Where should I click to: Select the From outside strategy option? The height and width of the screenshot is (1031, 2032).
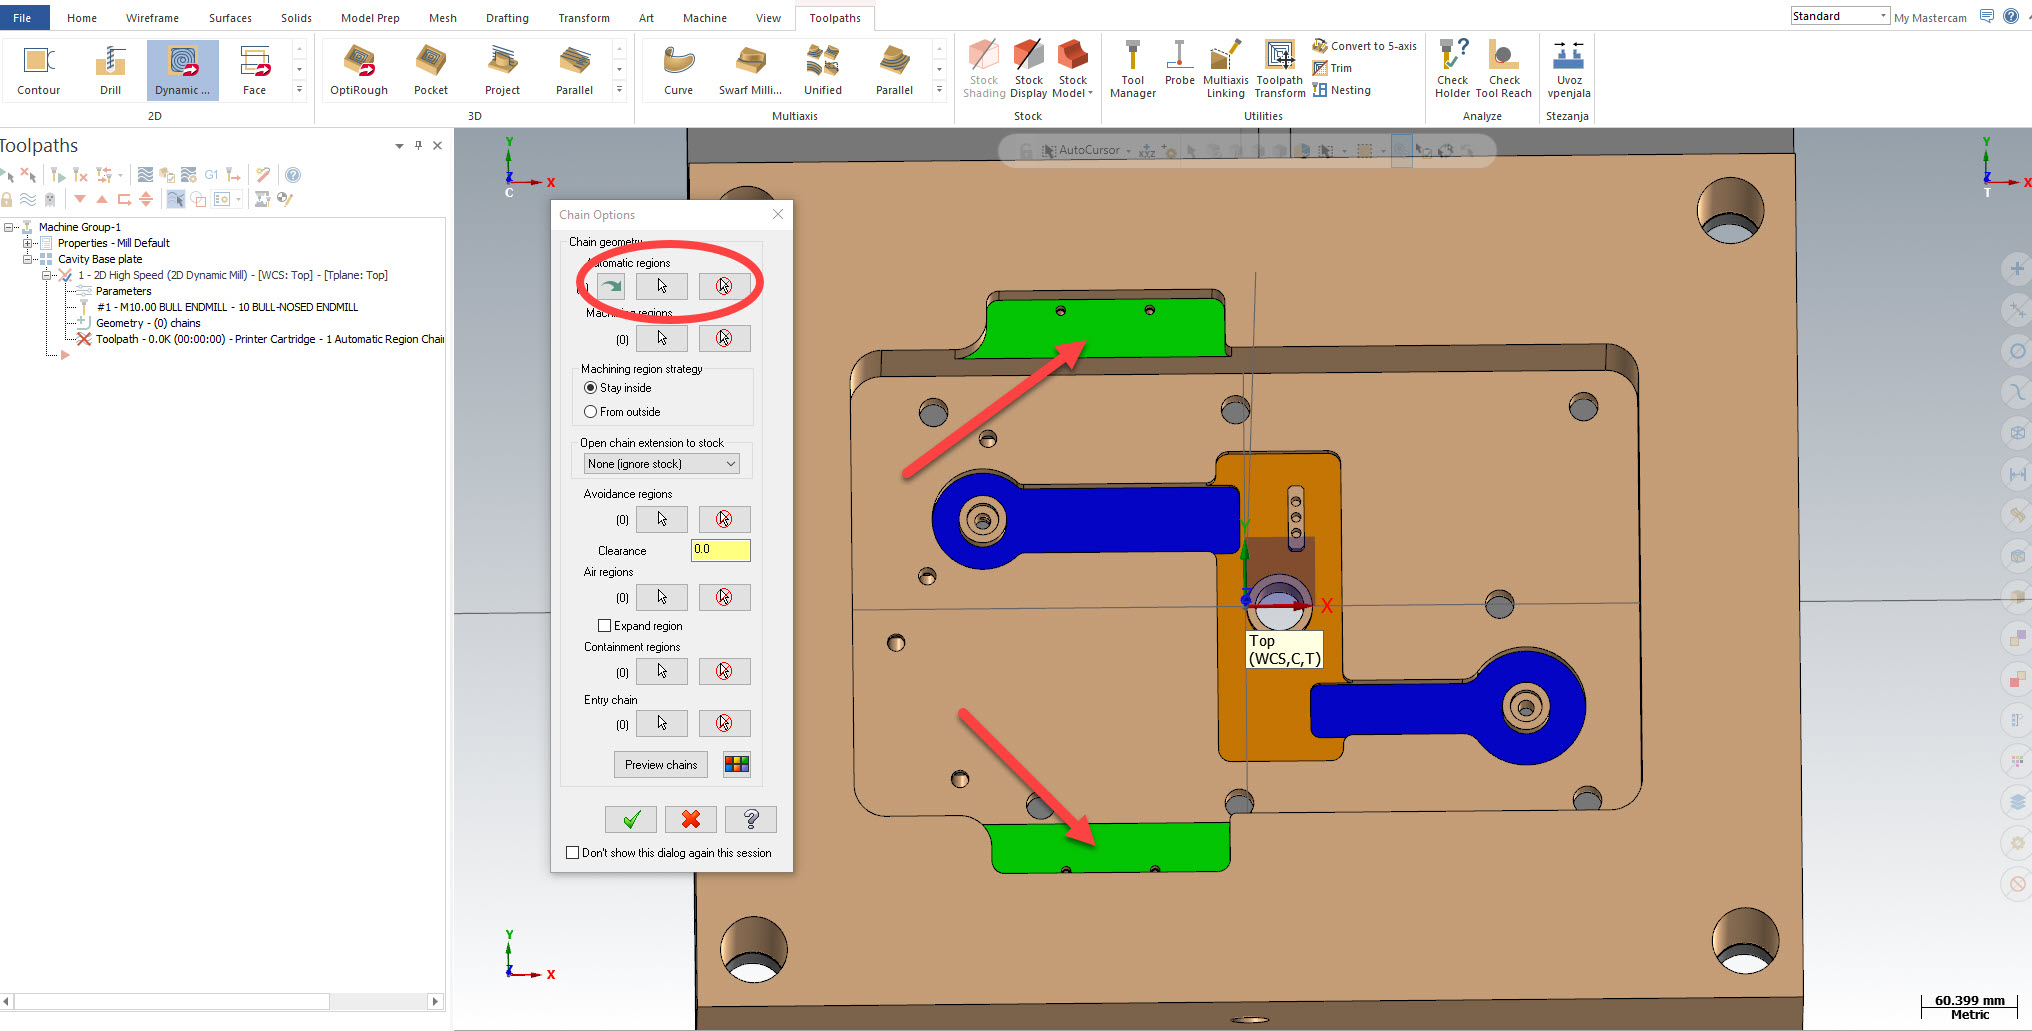591,412
